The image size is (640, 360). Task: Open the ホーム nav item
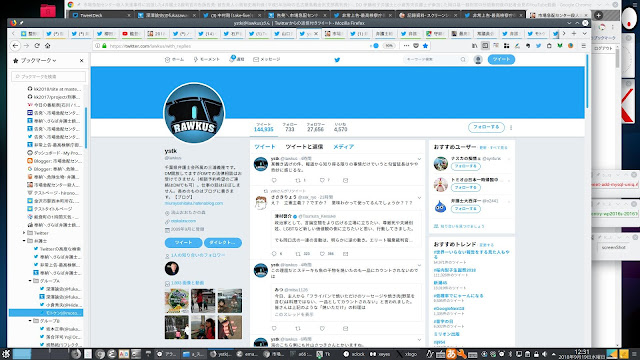click(174, 60)
